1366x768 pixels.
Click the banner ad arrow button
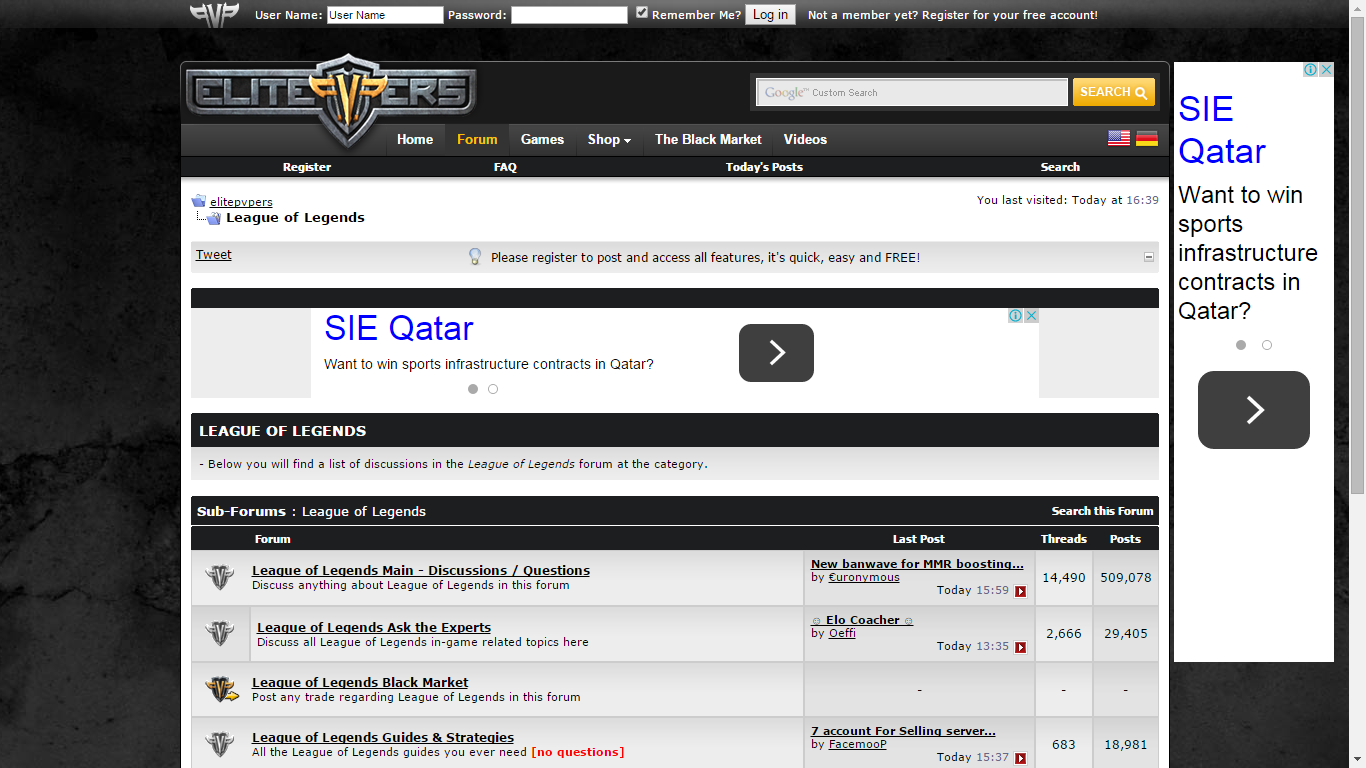[776, 353]
